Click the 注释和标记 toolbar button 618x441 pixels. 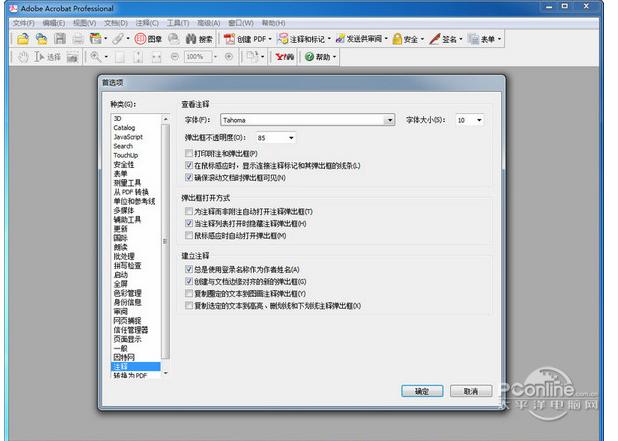pos(304,39)
